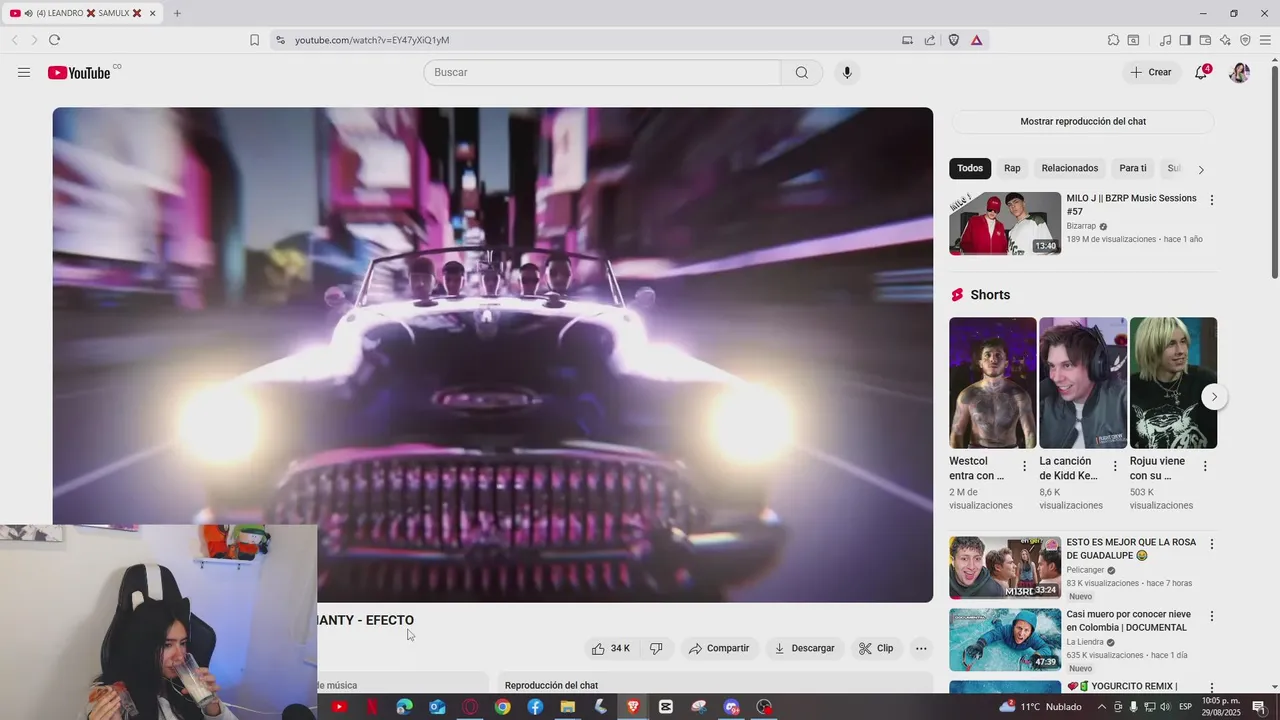
Task: Open the Brave Wallet icon
Action: point(1205,40)
